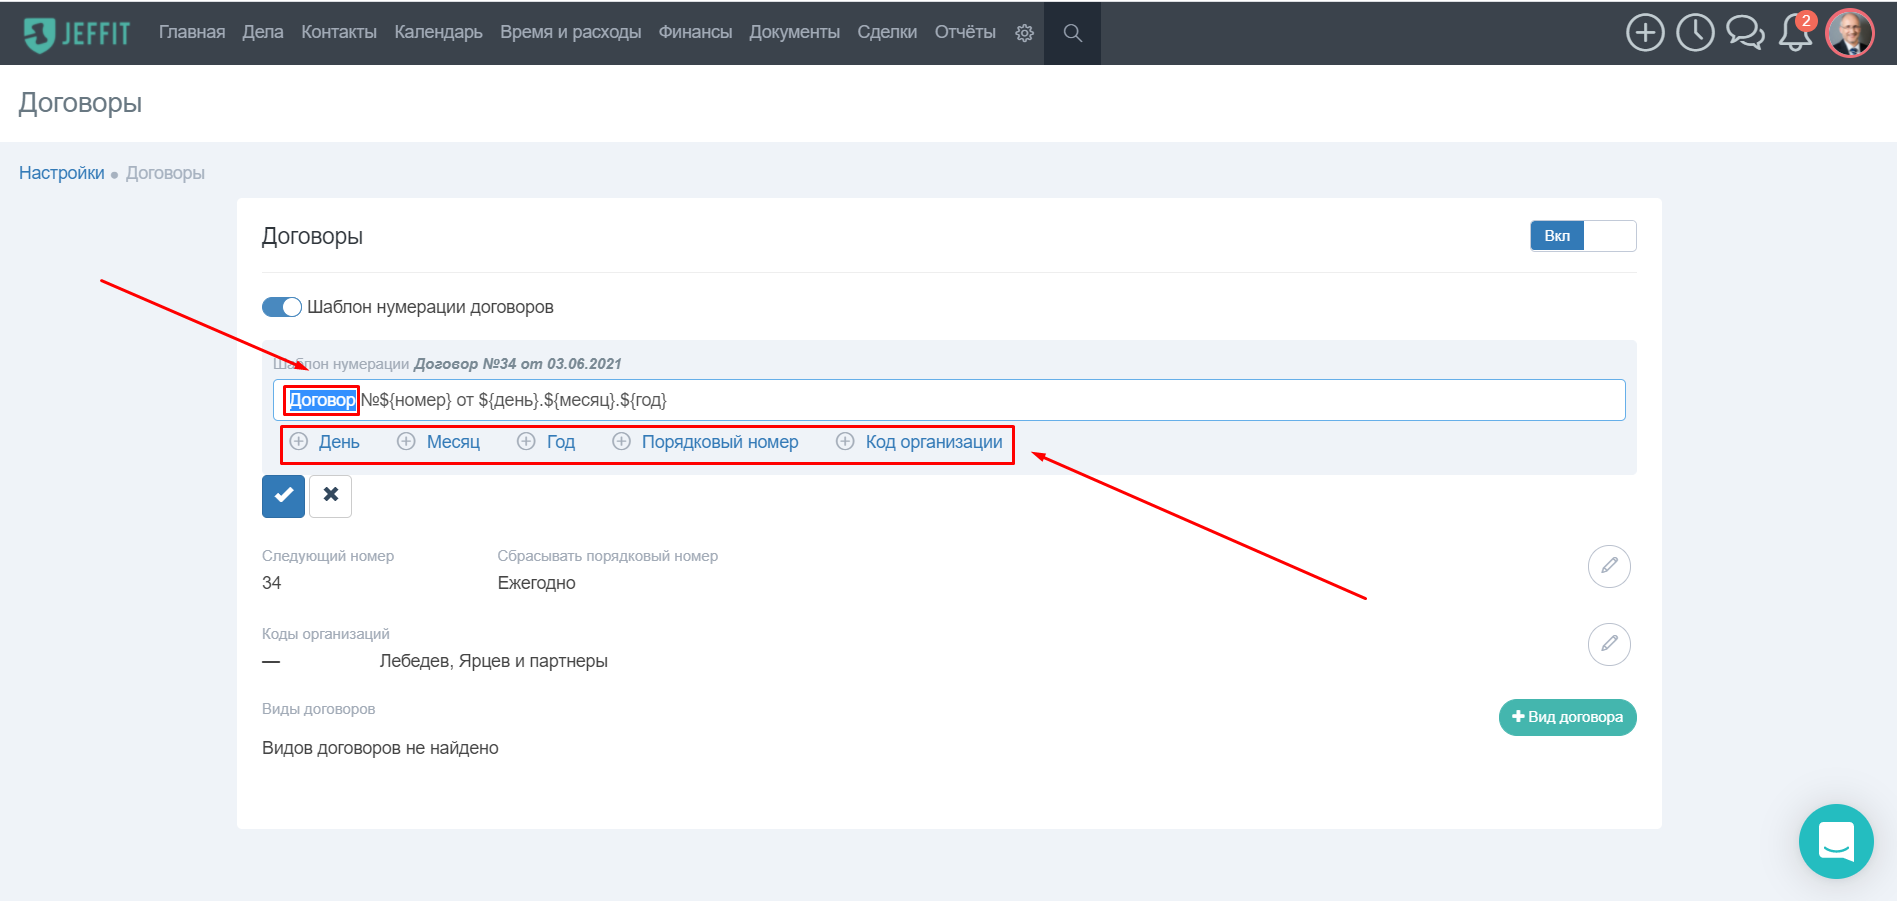
Task: Click the numbering template input field
Action: click(x=949, y=400)
